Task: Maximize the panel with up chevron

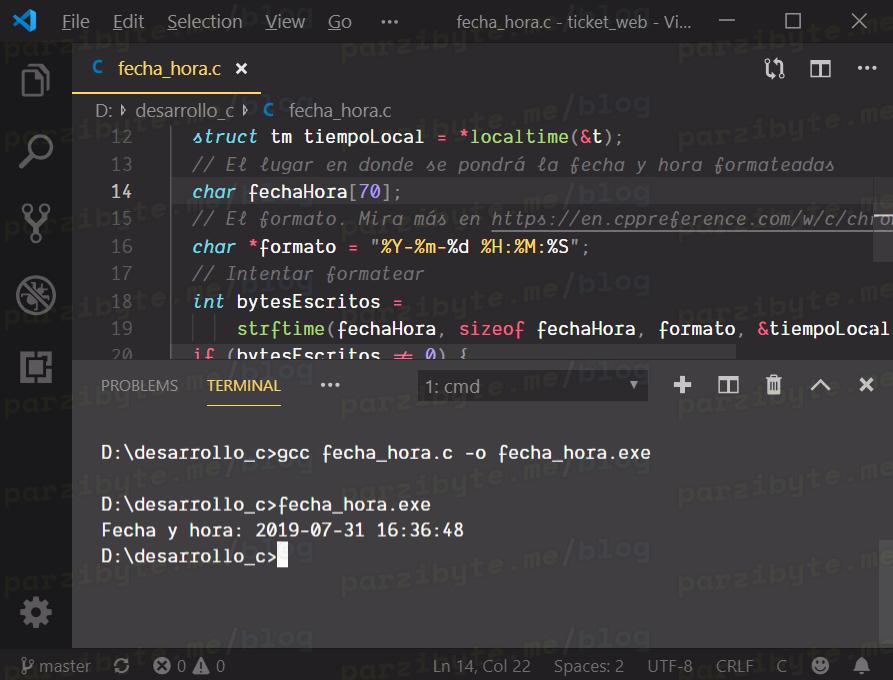Action: click(x=820, y=385)
